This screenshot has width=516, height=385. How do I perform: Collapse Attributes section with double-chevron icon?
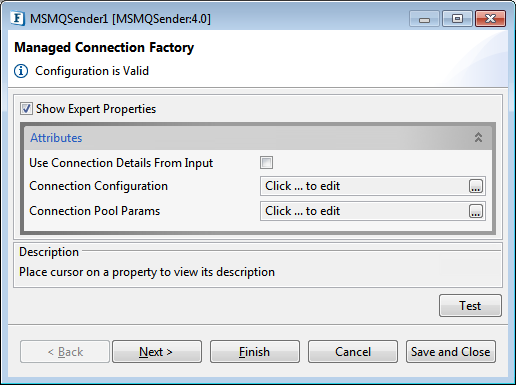click(x=478, y=137)
